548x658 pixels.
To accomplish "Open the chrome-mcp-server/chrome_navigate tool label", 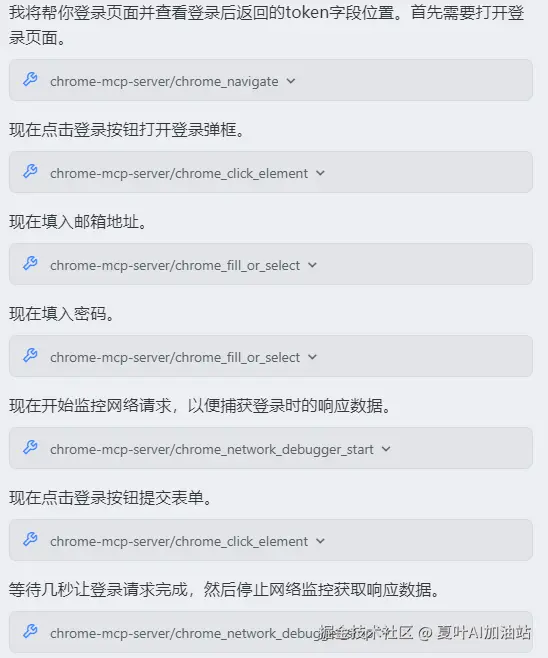I will tap(164, 81).
